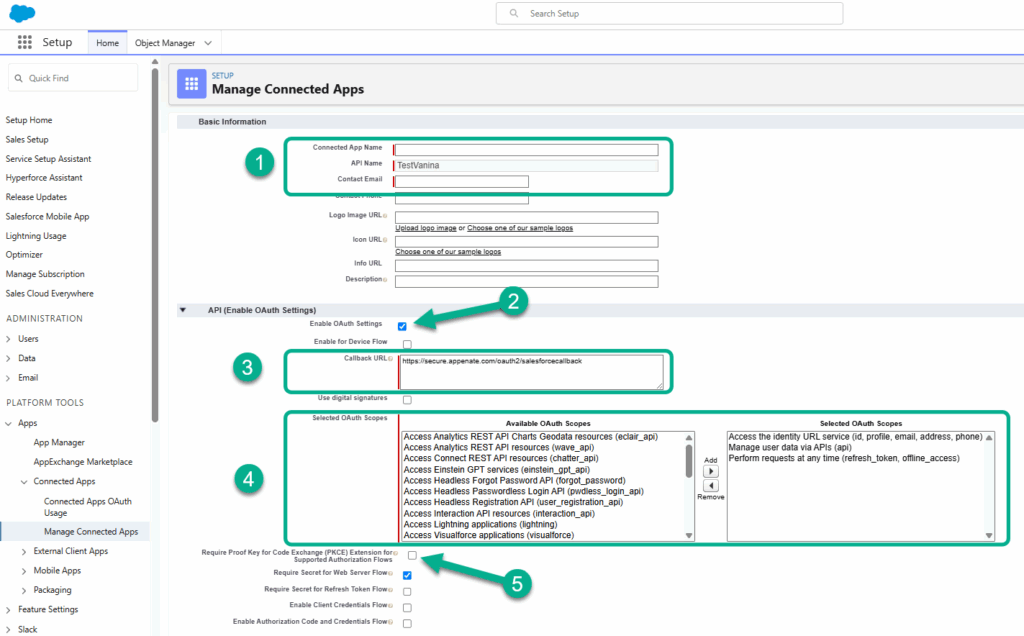Open Setup Home in sidebar
The image size is (1024, 636).
(x=29, y=120)
